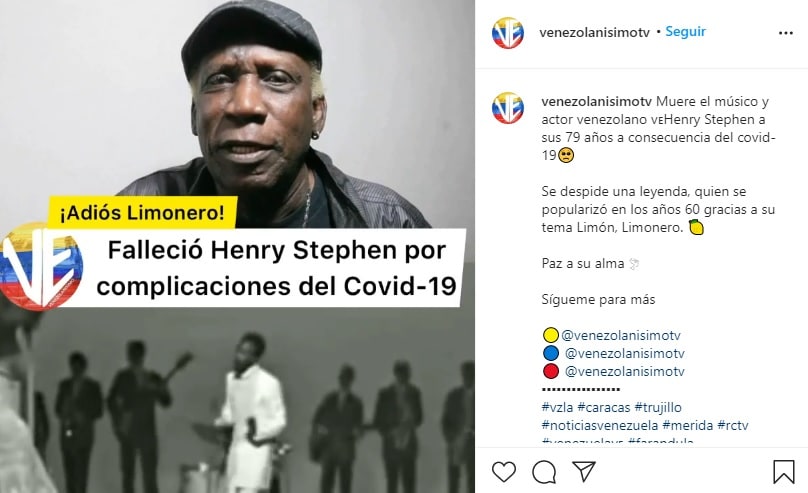Open the three-dot more options menu
The height and width of the screenshot is (493, 808).
[x=785, y=33]
